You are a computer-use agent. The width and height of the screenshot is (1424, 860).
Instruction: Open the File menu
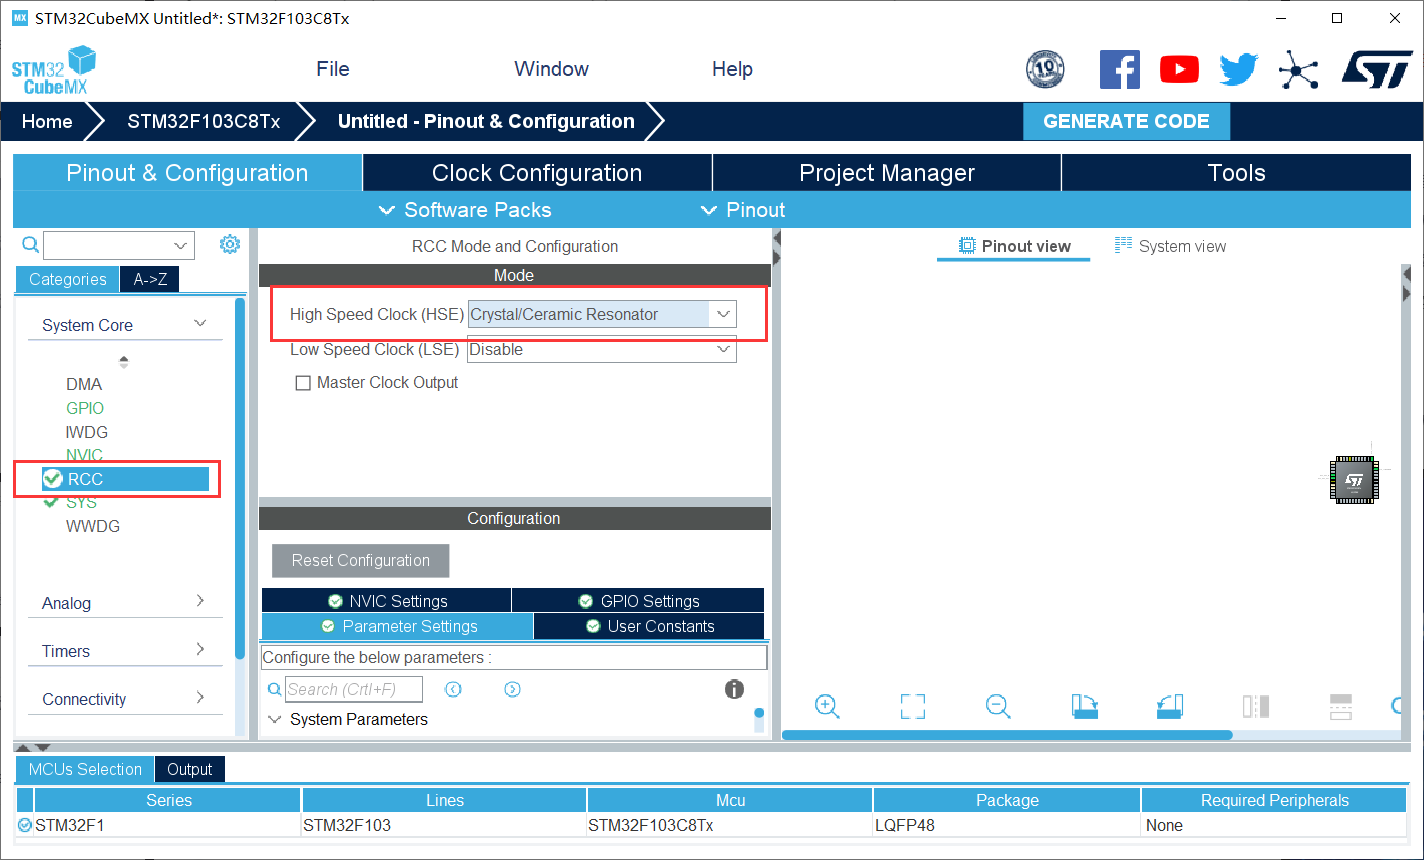tap(333, 69)
